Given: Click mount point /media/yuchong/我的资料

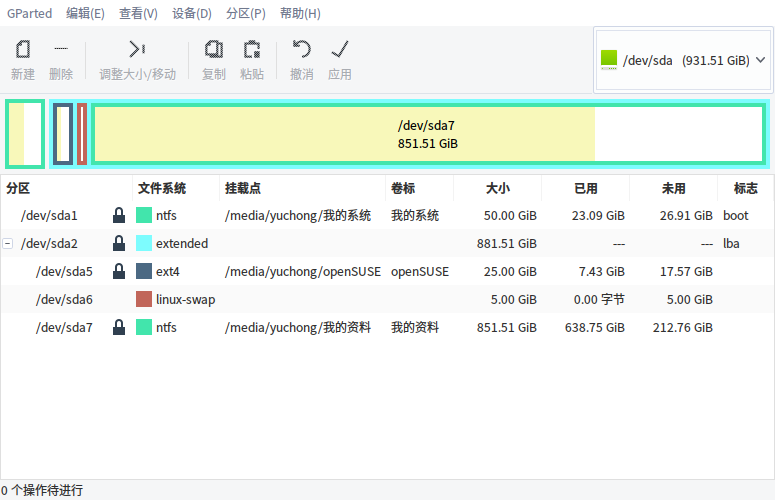Looking at the screenshot, I should (298, 328).
